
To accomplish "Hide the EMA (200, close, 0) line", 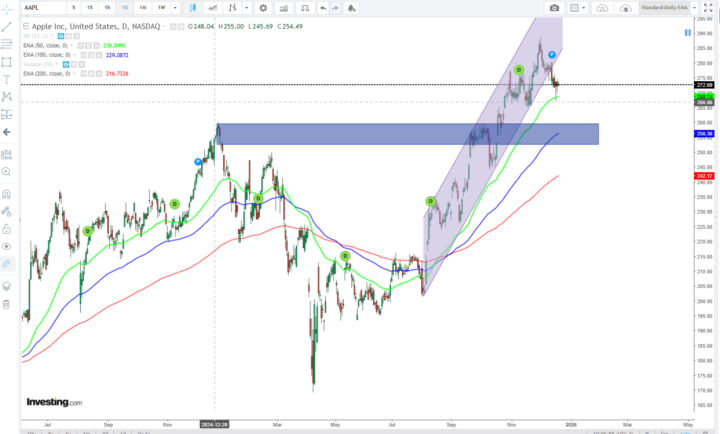I will tap(84, 73).
